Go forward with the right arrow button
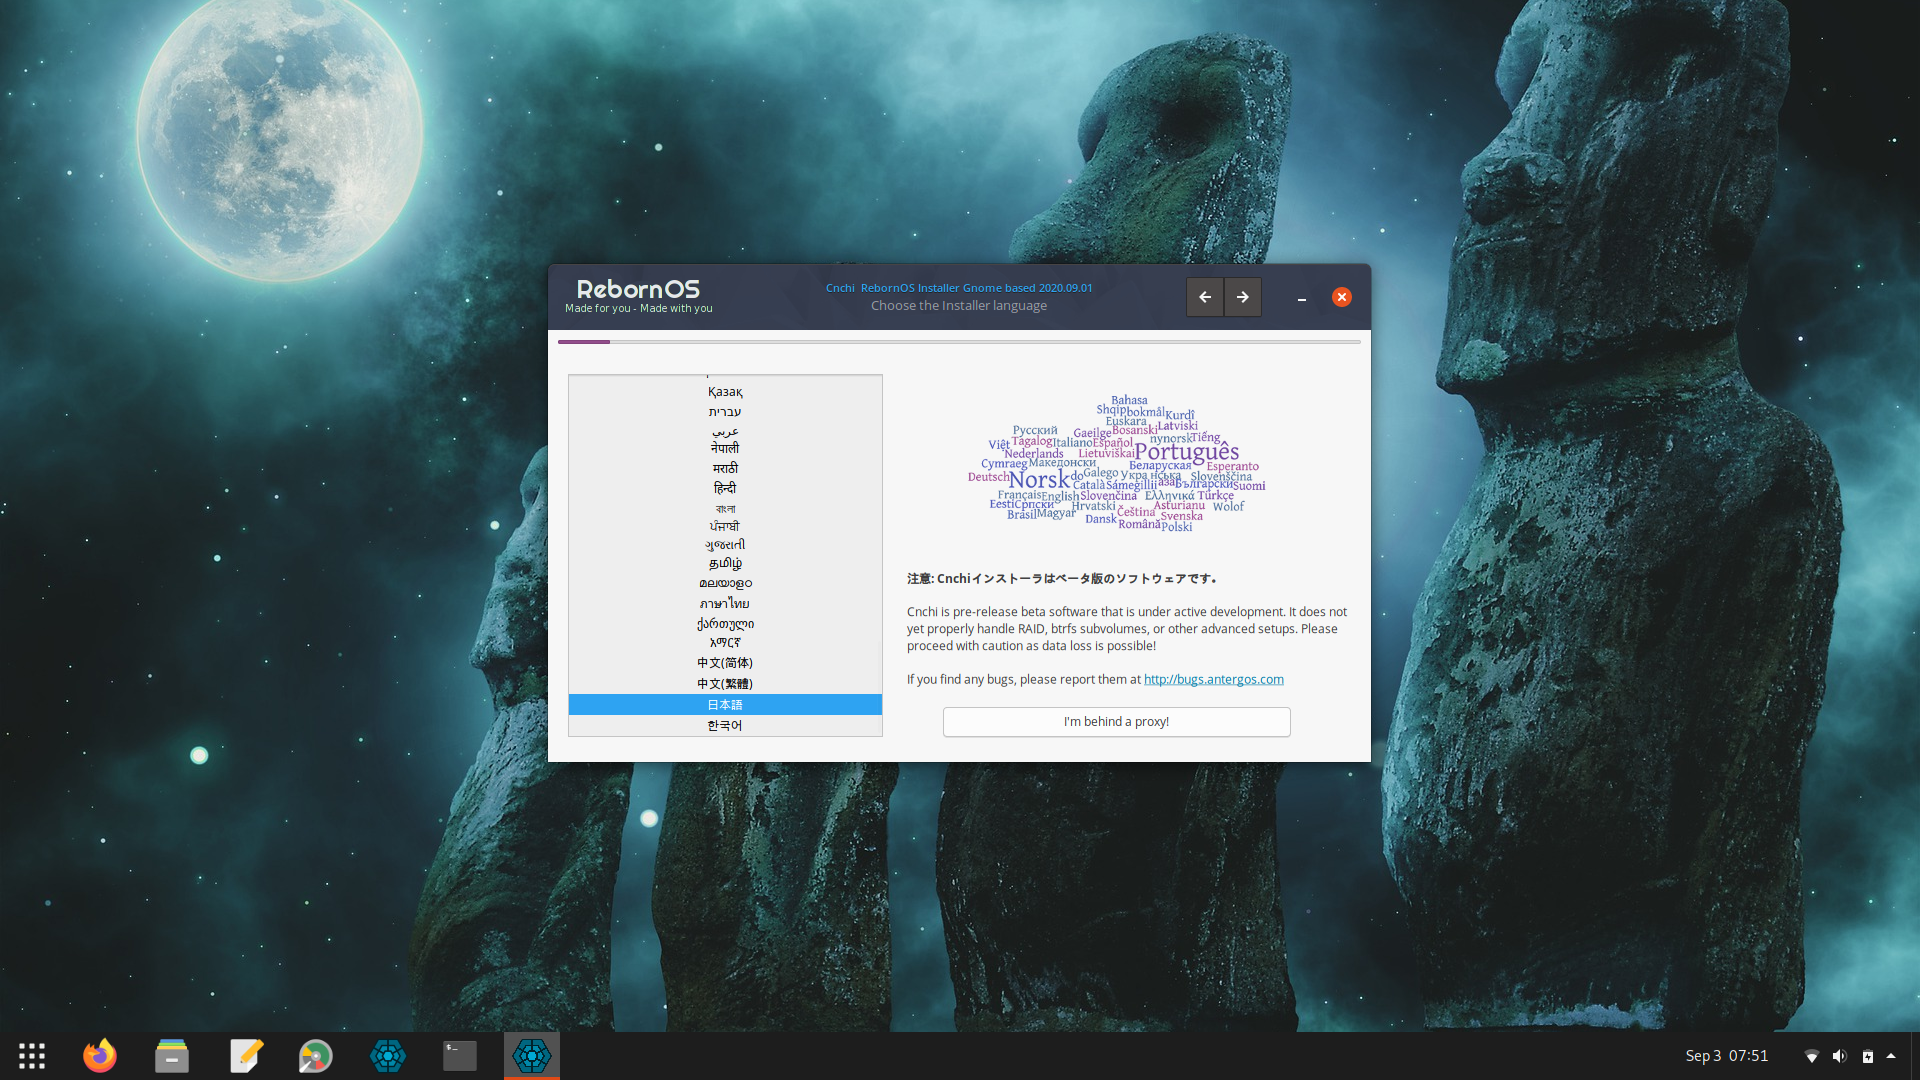1920x1080 pixels. [x=1242, y=297]
